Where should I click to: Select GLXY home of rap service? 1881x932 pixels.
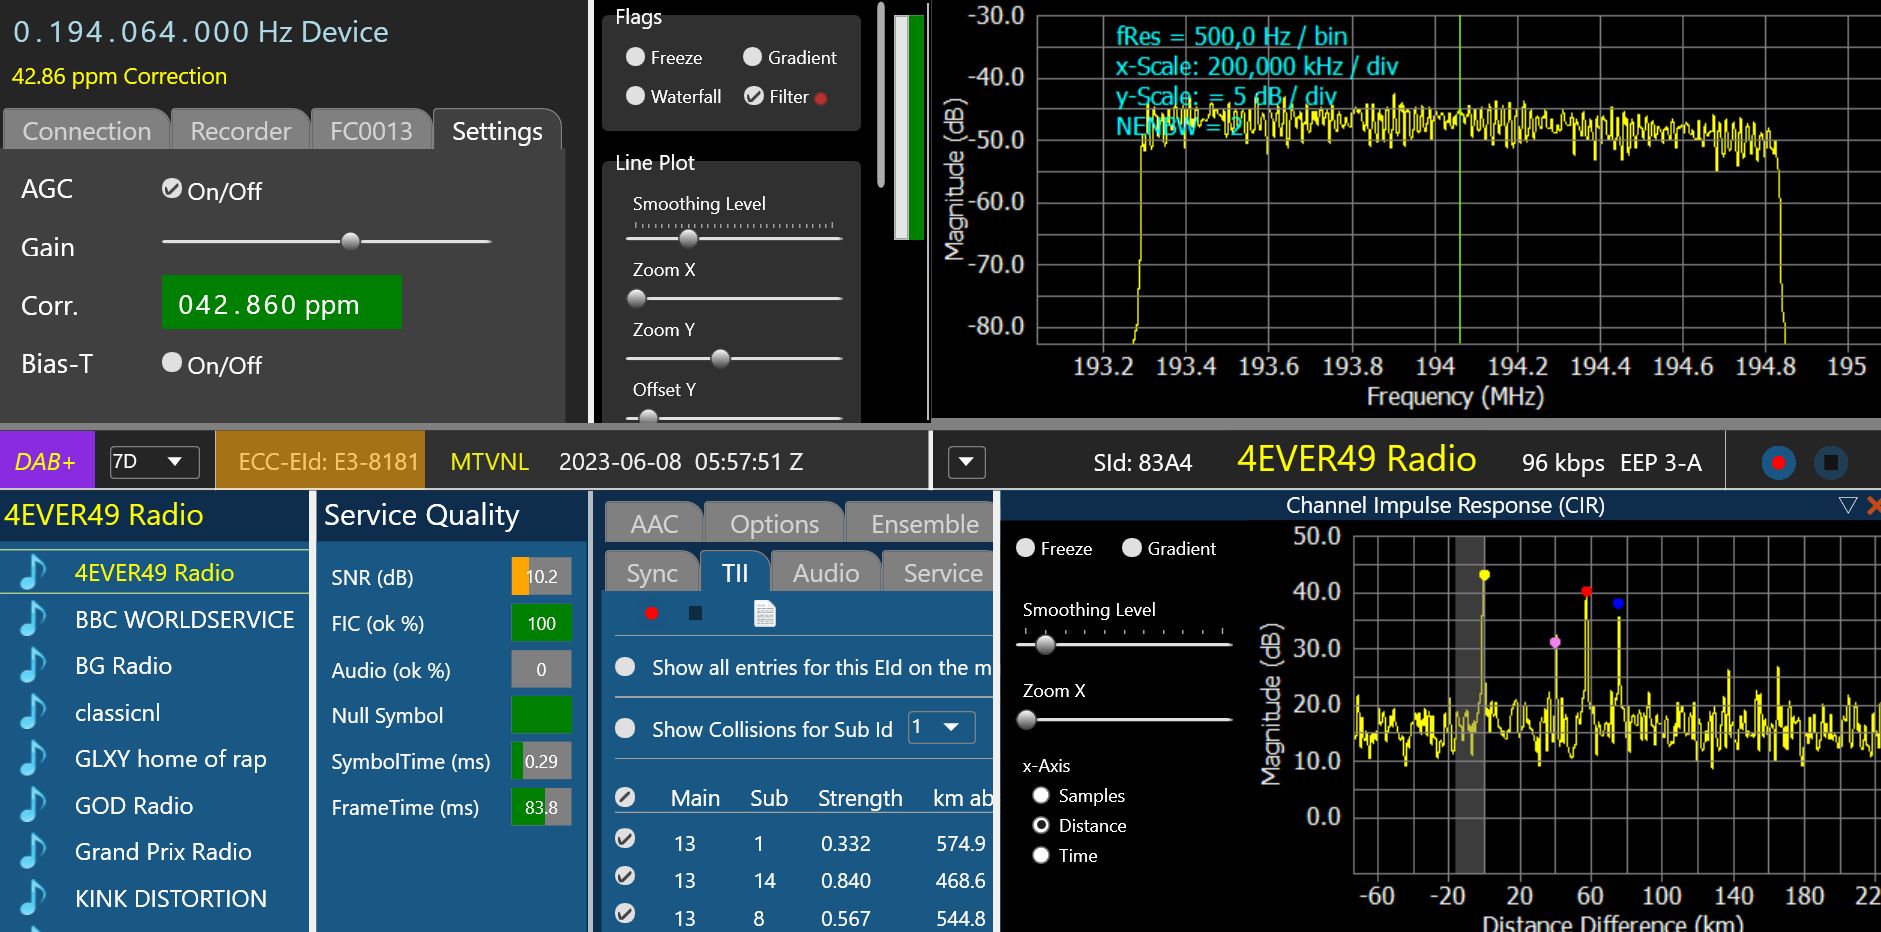click(170, 759)
